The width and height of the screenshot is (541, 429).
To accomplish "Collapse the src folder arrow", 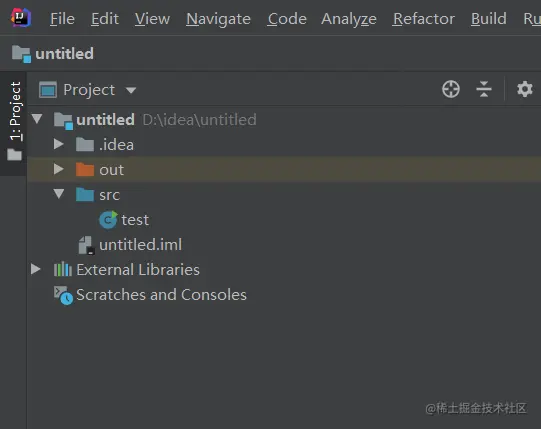I will [x=59, y=194].
